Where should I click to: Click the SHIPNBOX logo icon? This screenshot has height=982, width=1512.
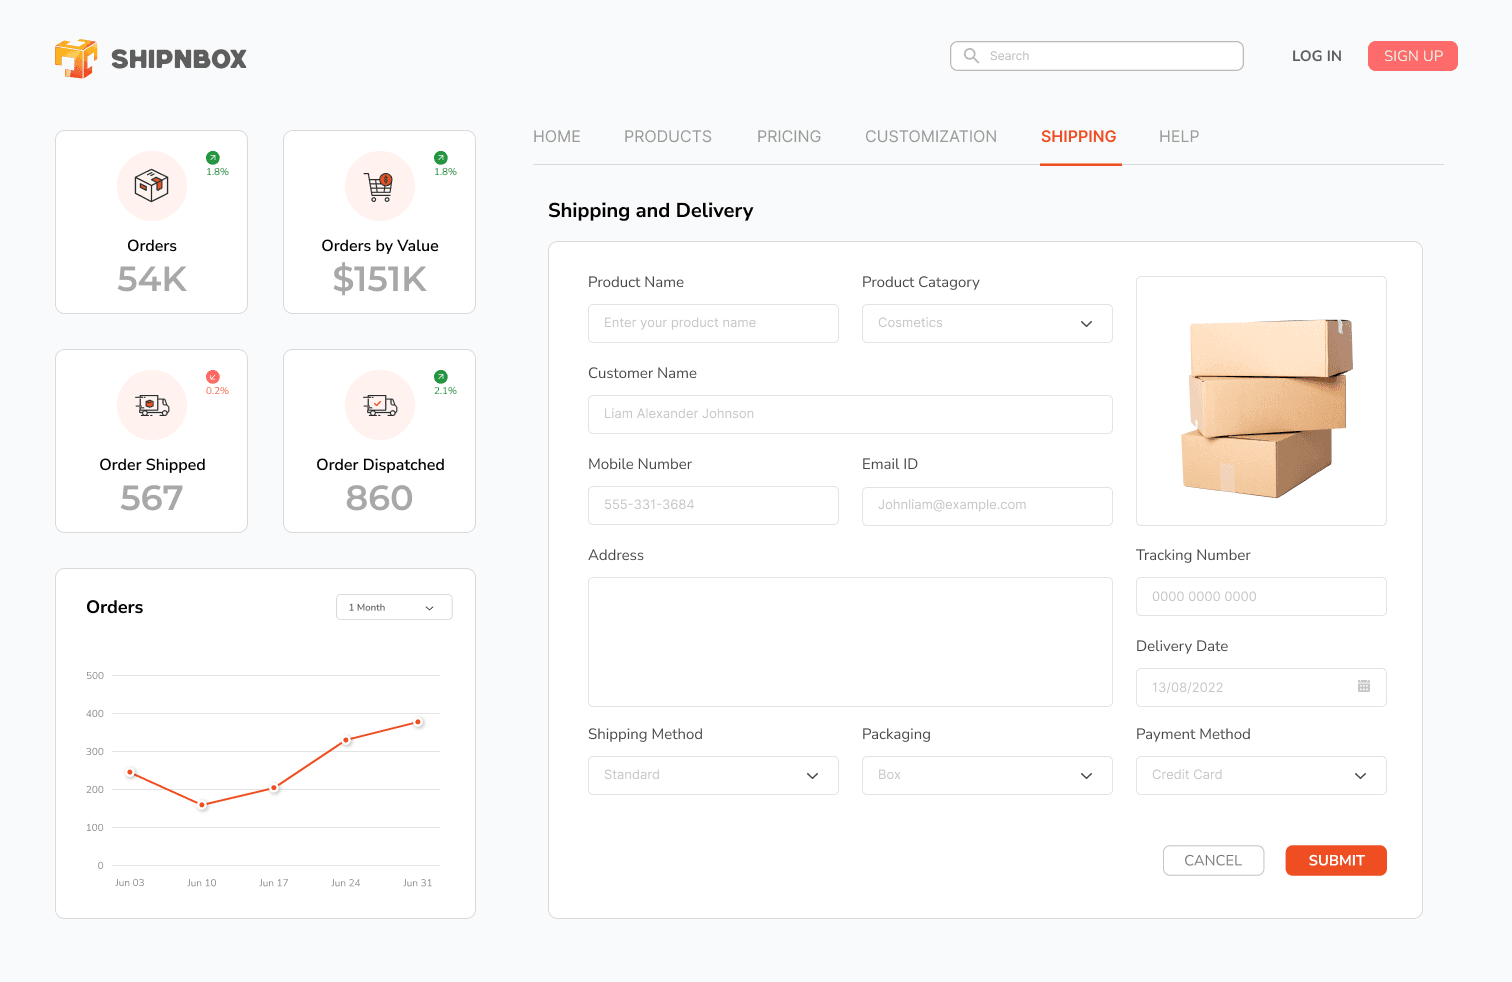pos(77,58)
